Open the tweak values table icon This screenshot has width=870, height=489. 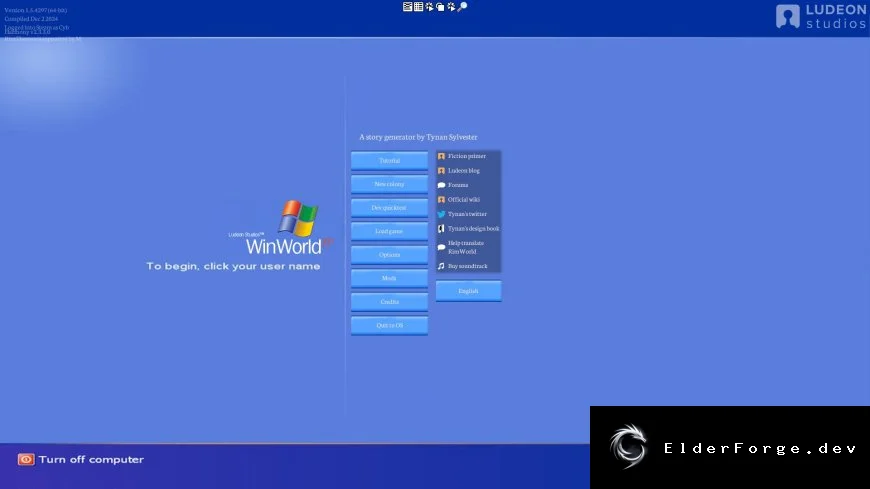[418, 7]
